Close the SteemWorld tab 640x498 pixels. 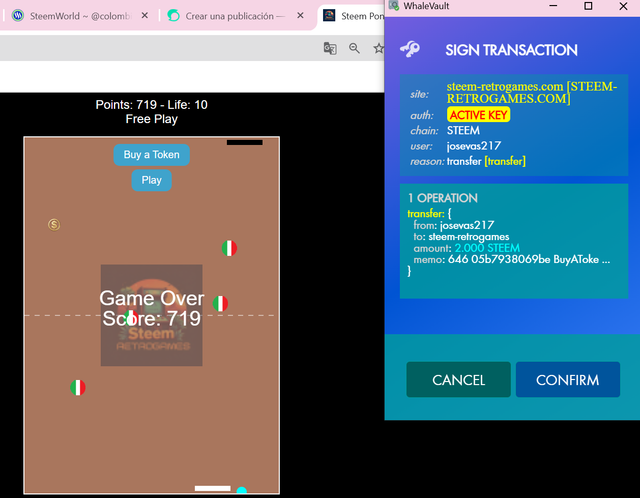coord(144,16)
